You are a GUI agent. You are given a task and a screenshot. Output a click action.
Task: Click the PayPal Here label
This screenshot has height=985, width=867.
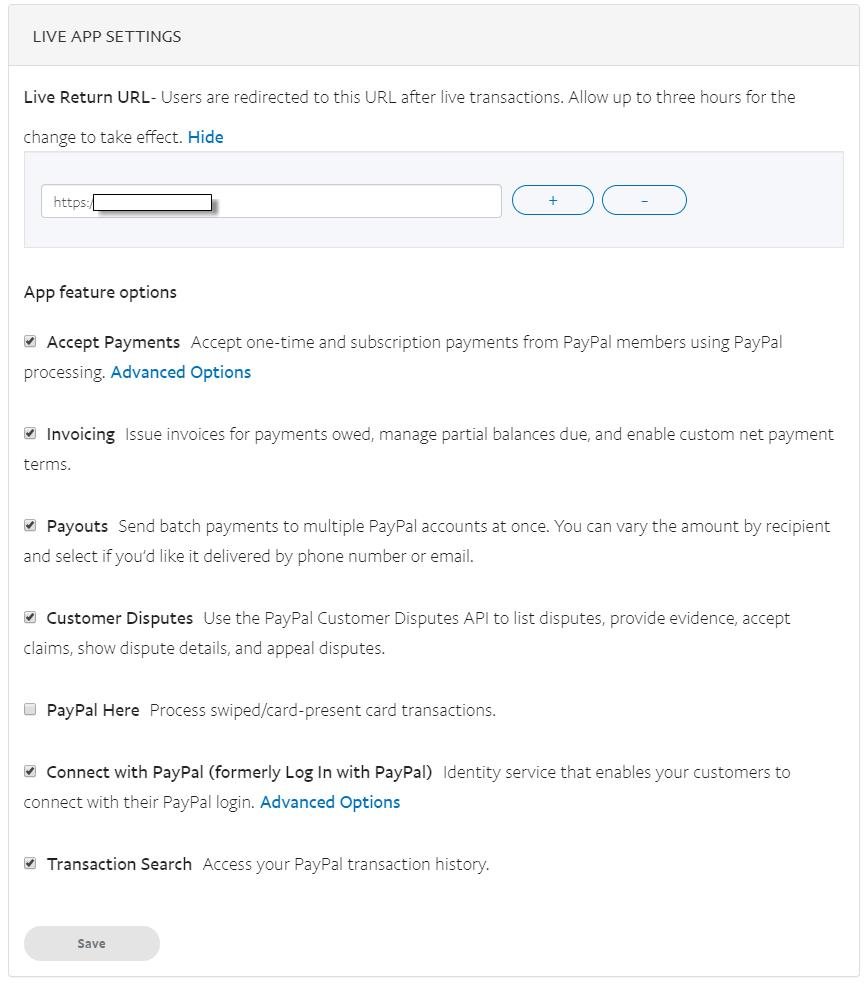tap(93, 710)
